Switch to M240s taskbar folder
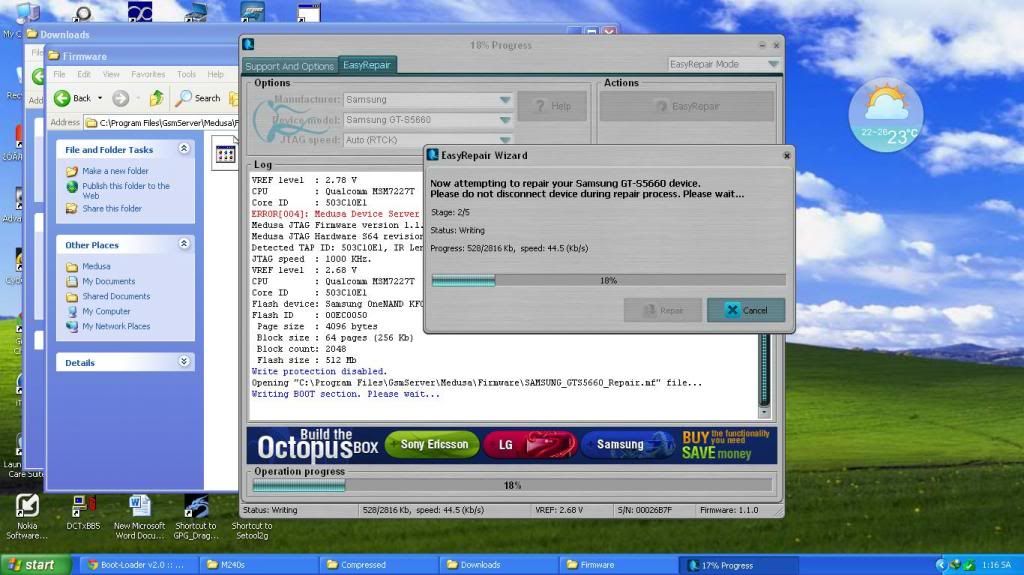Viewport: 1024px width, 575px height. click(x=258, y=565)
